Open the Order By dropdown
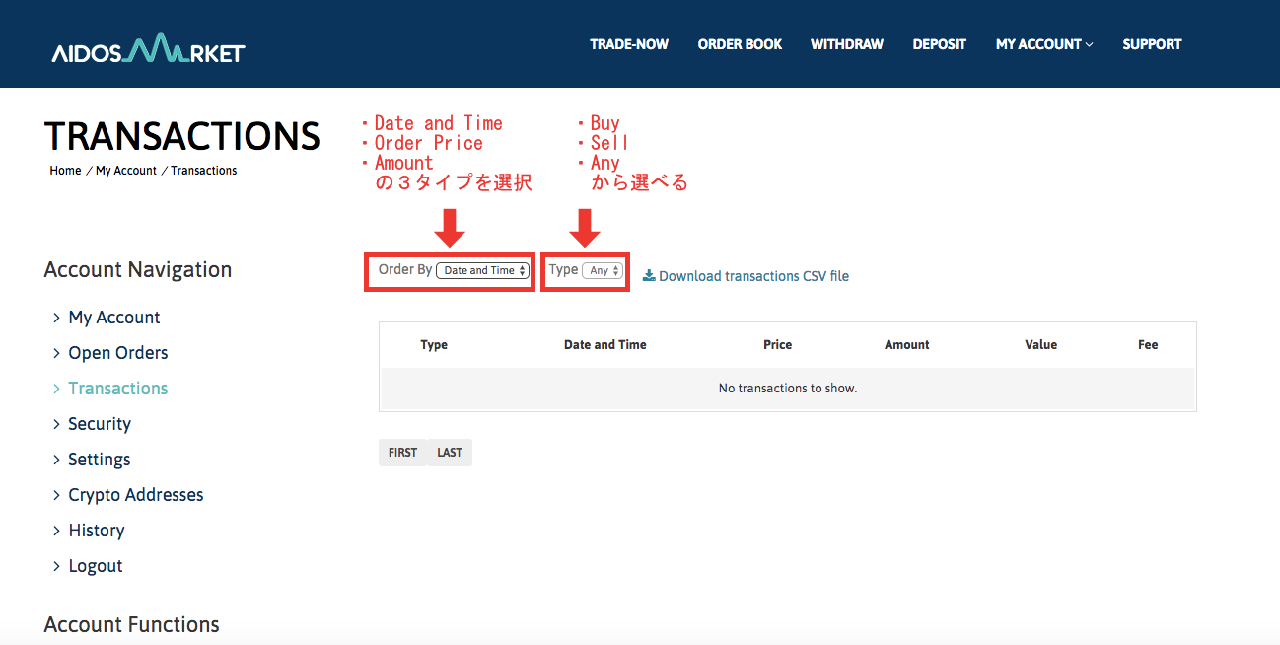The height and width of the screenshot is (645, 1280). click(483, 270)
